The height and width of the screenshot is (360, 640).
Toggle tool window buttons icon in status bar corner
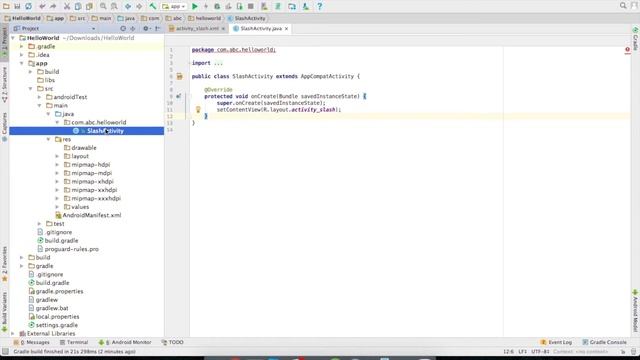click(5, 351)
